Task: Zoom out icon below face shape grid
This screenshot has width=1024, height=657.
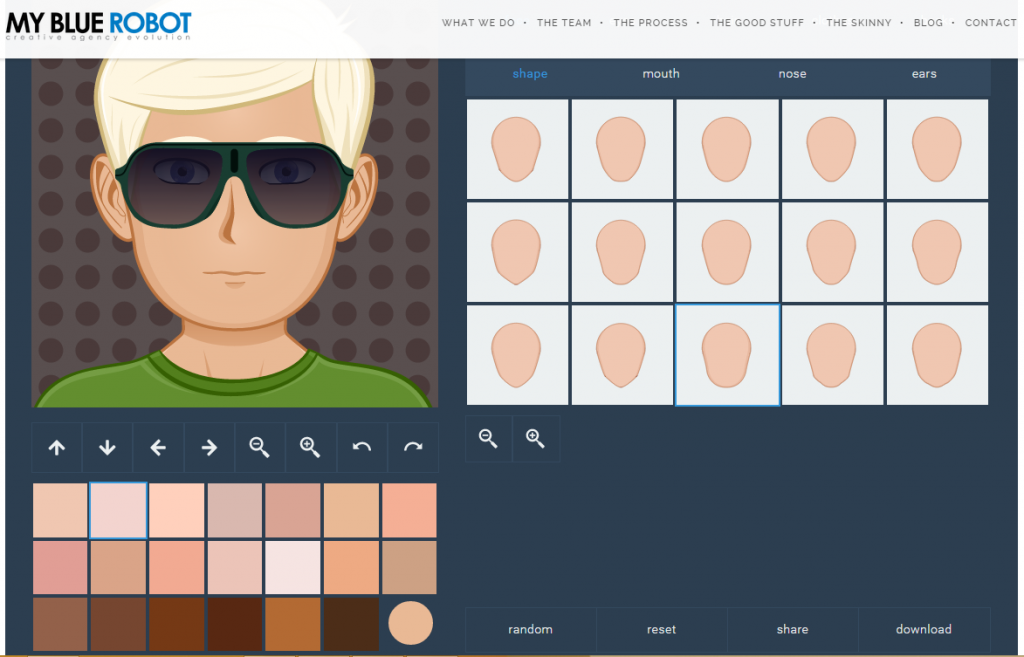Action: (488, 438)
